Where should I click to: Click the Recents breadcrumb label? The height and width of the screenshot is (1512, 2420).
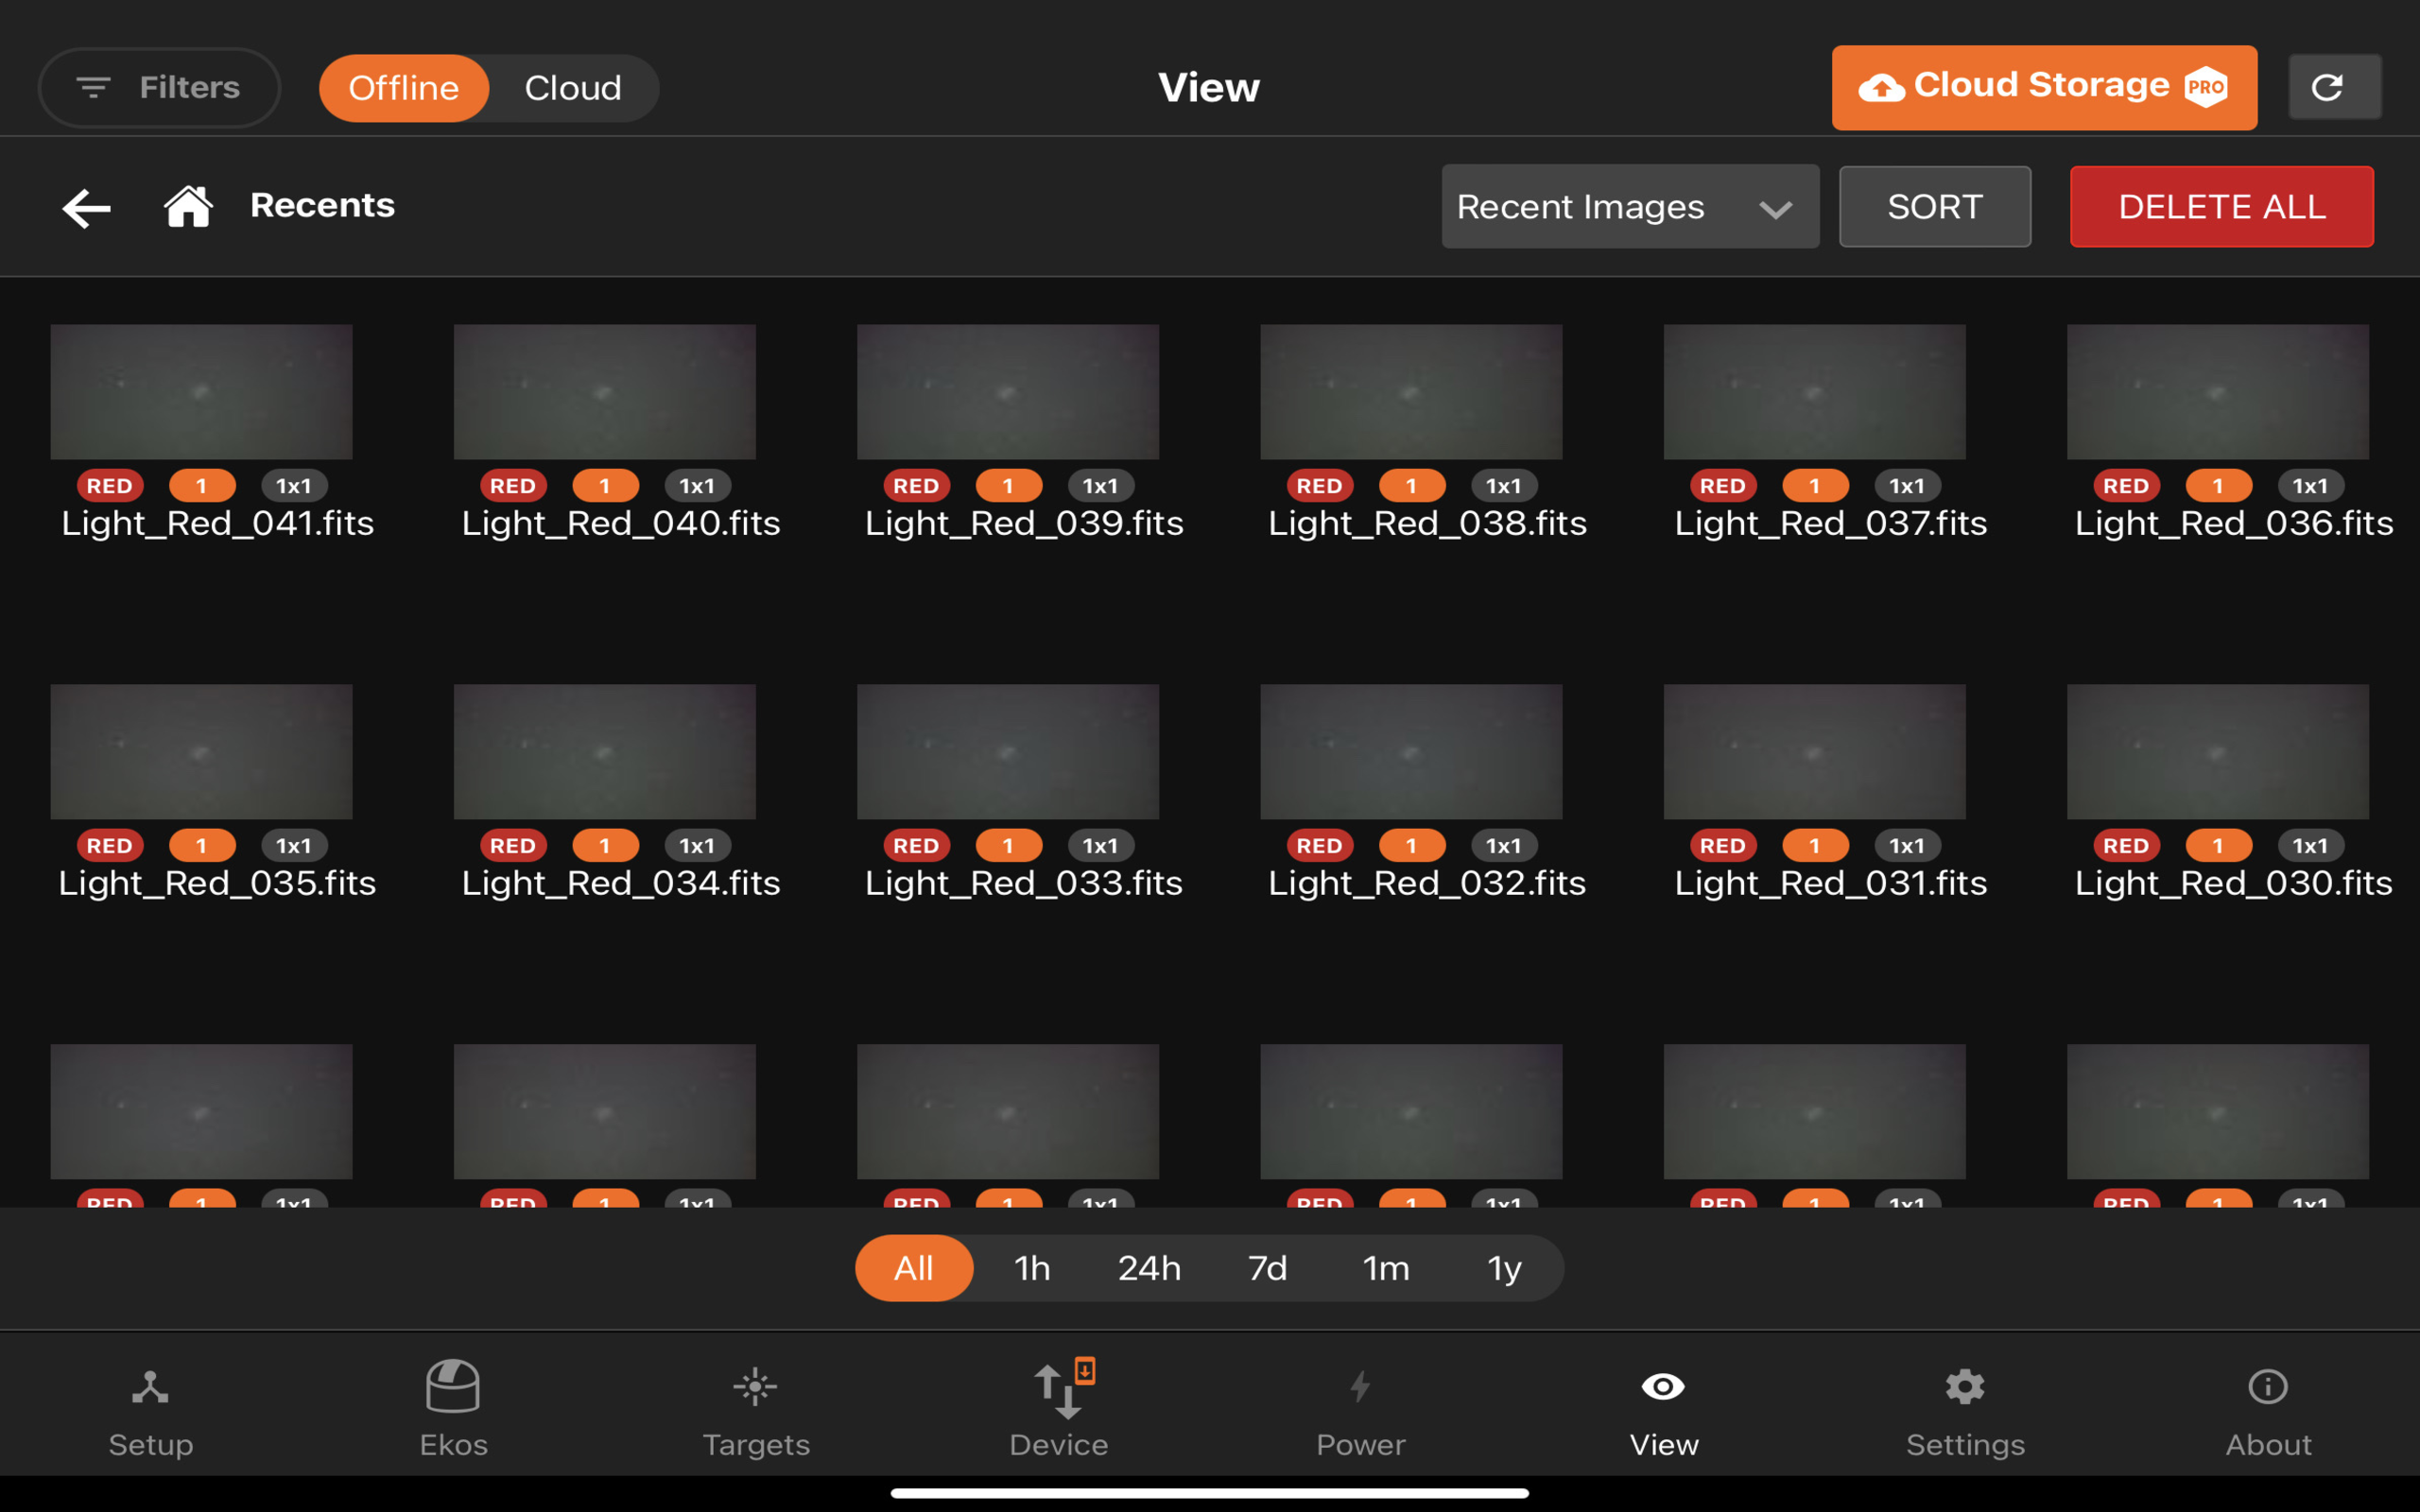point(322,205)
